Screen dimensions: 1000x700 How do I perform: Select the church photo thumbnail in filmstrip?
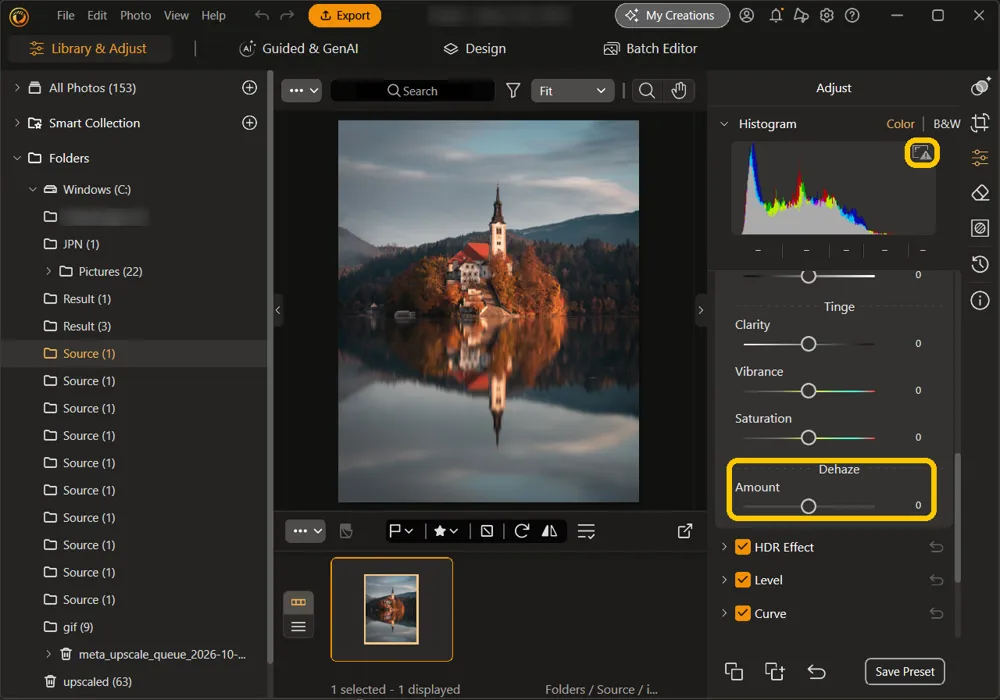392,609
